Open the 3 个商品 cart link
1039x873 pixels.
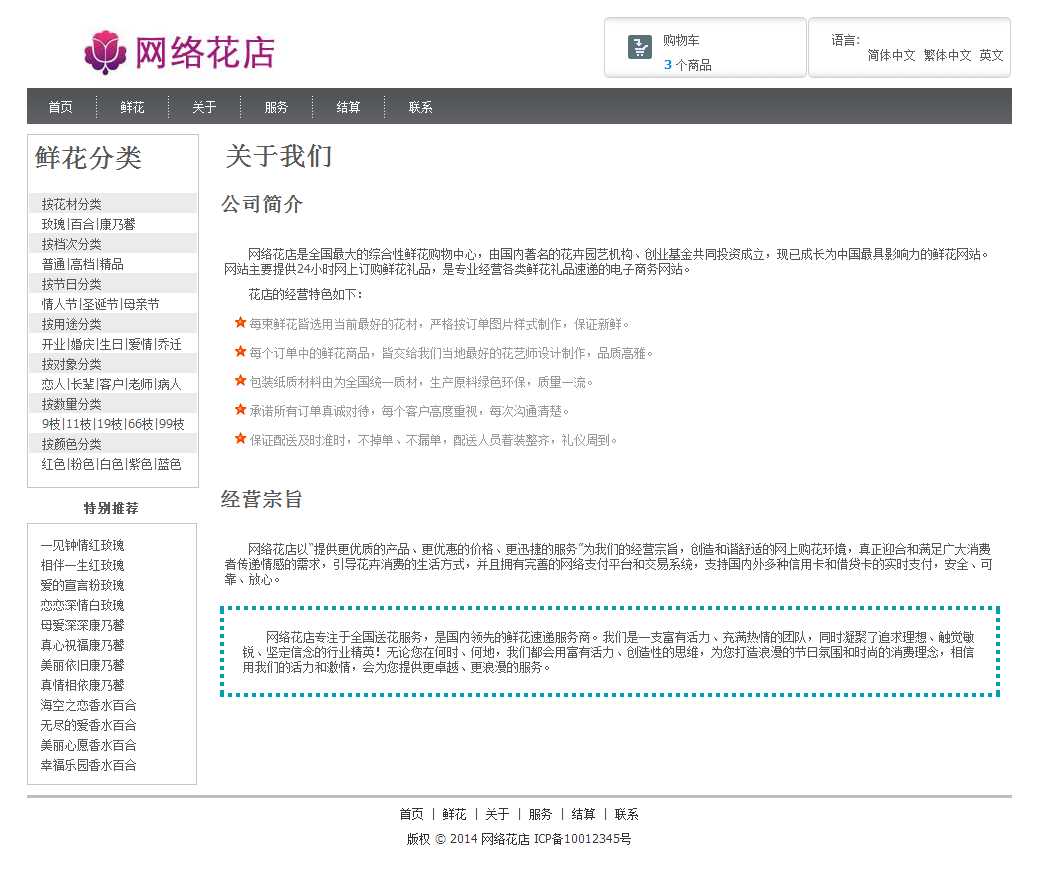687,65
